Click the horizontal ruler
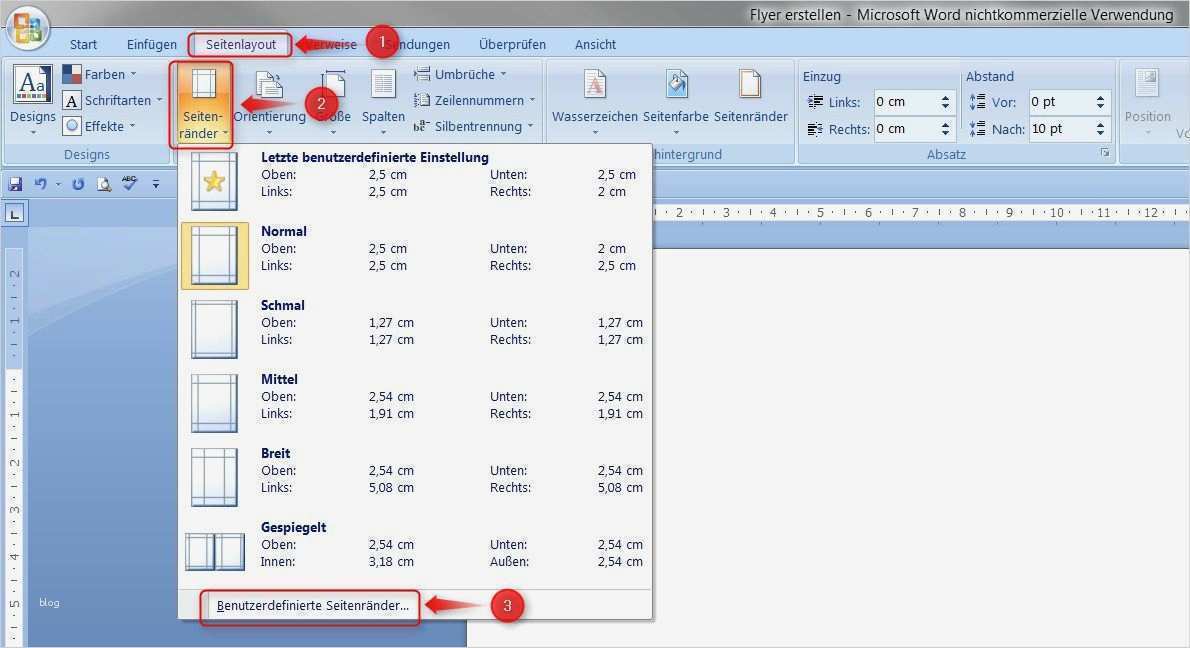Image resolution: width=1190 pixels, height=648 pixels. (920, 212)
